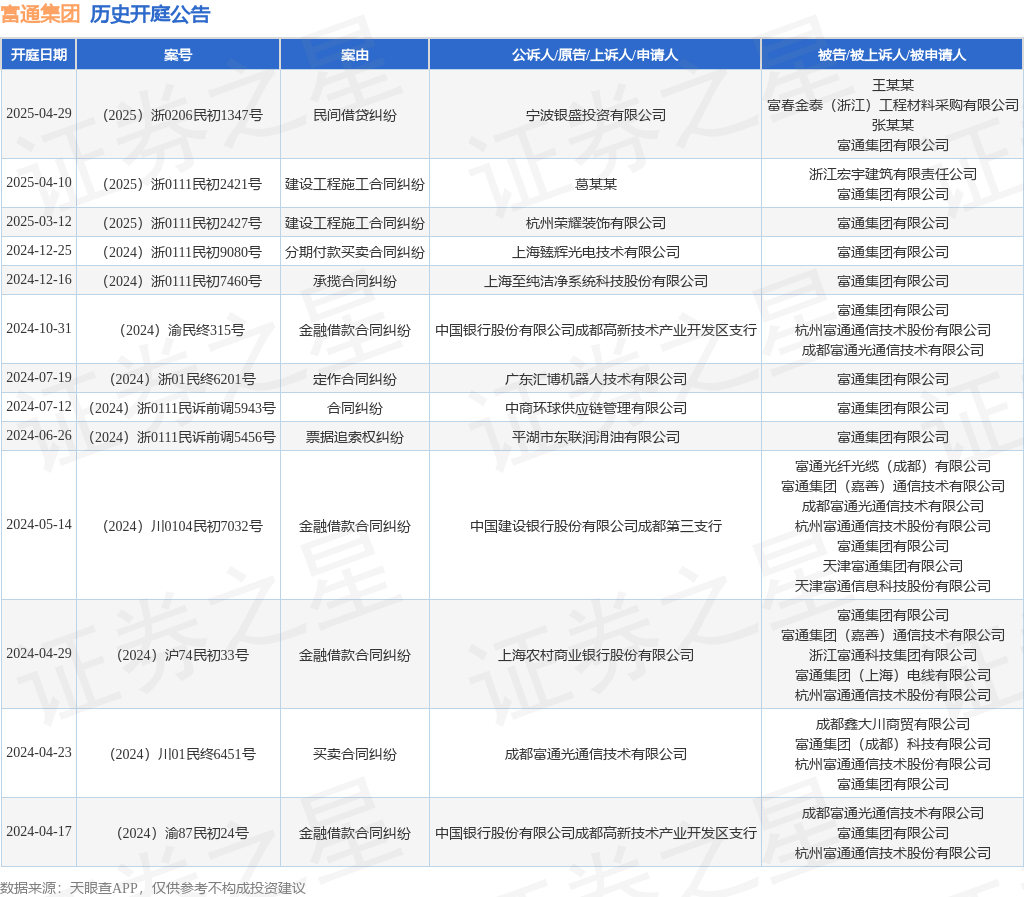Click defendant 富通集团(成都)科技有限公司
Screen dimensions: 1024x897
coord(893,744)
